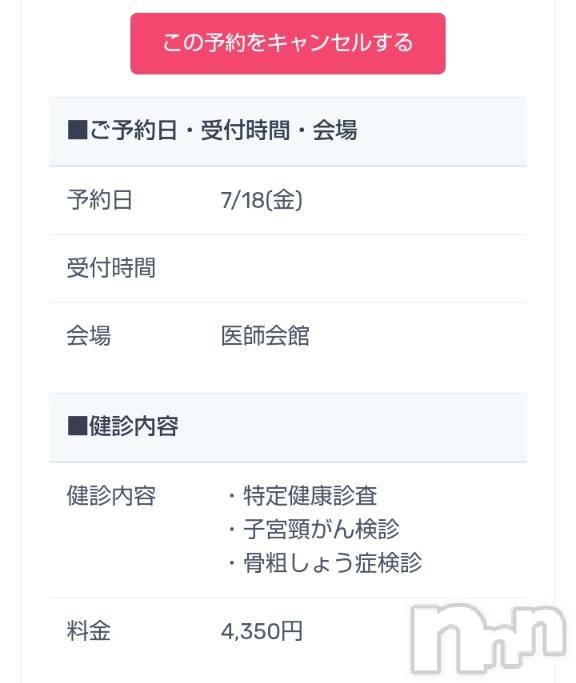Click the 会場 row label

point(89,335)
